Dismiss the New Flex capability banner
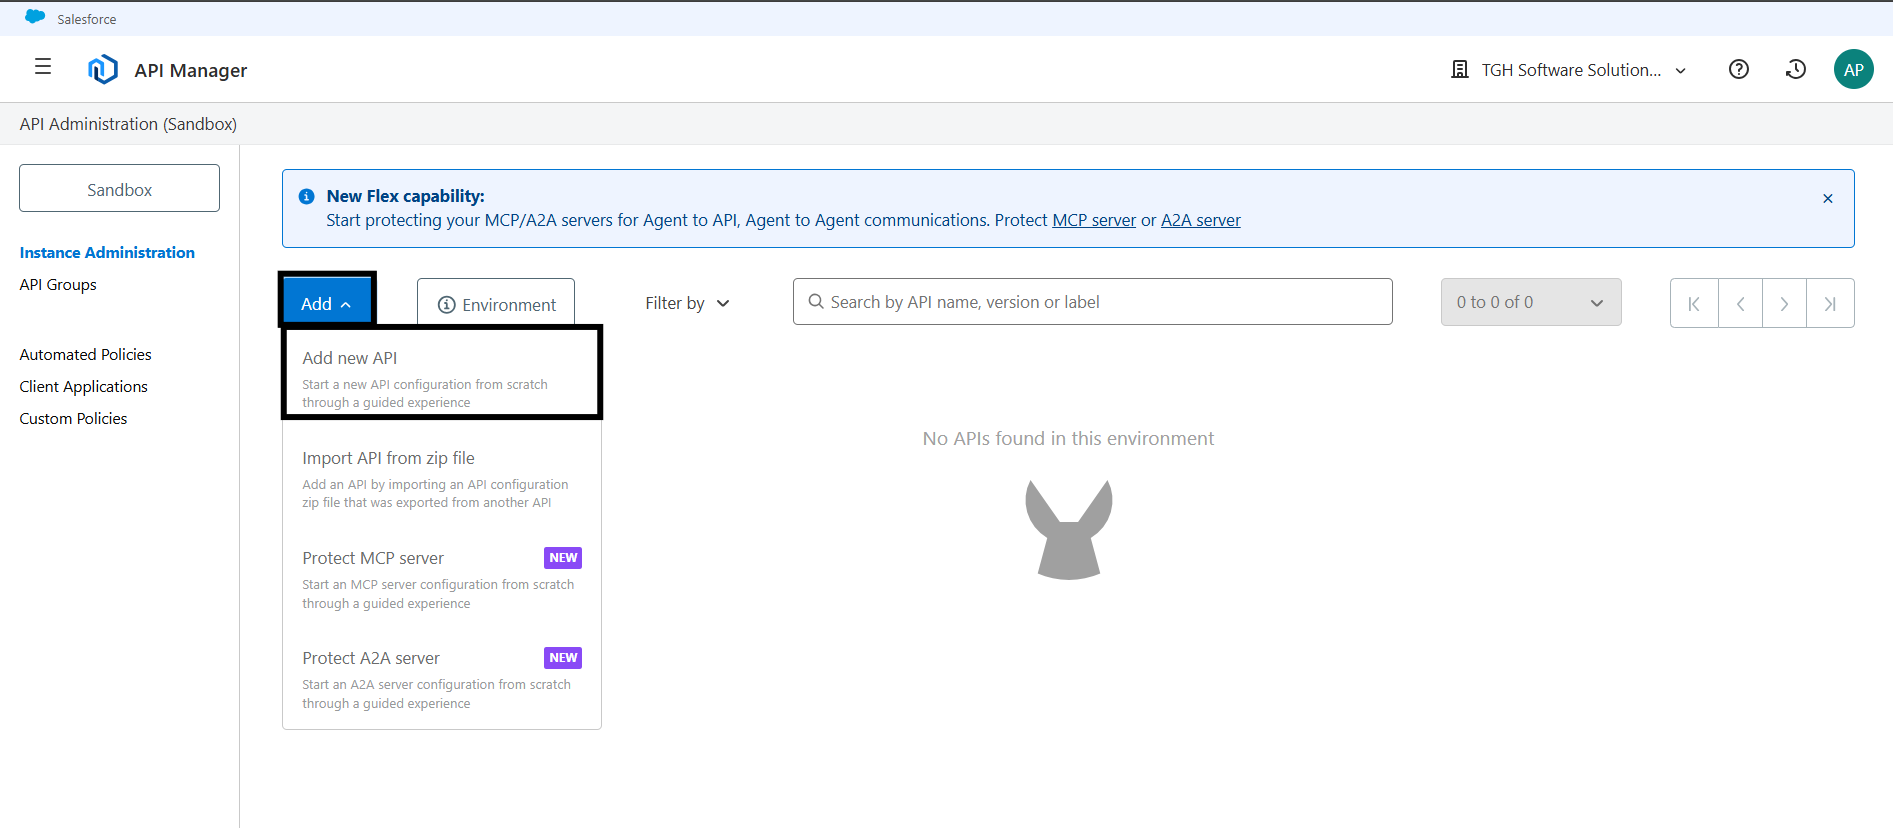The width and height of the screenshot is (1893, 828). 1827,198
